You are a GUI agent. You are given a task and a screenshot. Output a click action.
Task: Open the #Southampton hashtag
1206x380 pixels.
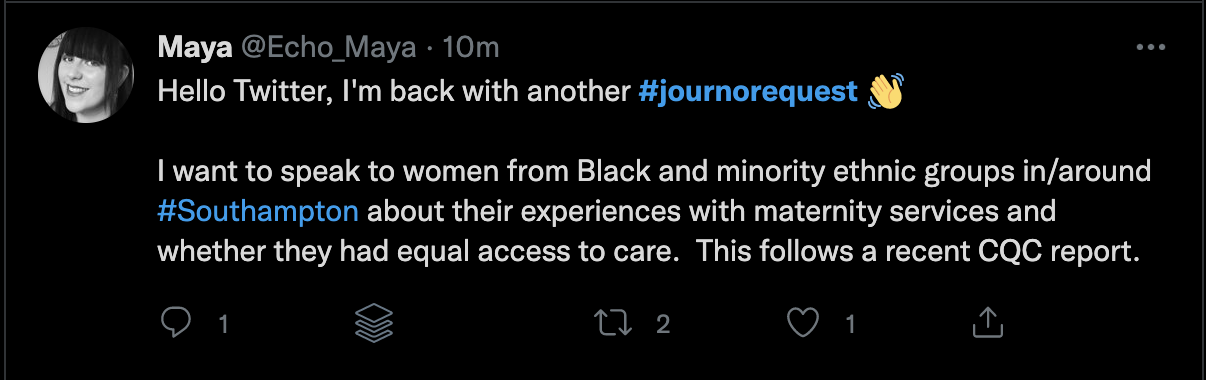pyautogui.click(x=258, y=212)
